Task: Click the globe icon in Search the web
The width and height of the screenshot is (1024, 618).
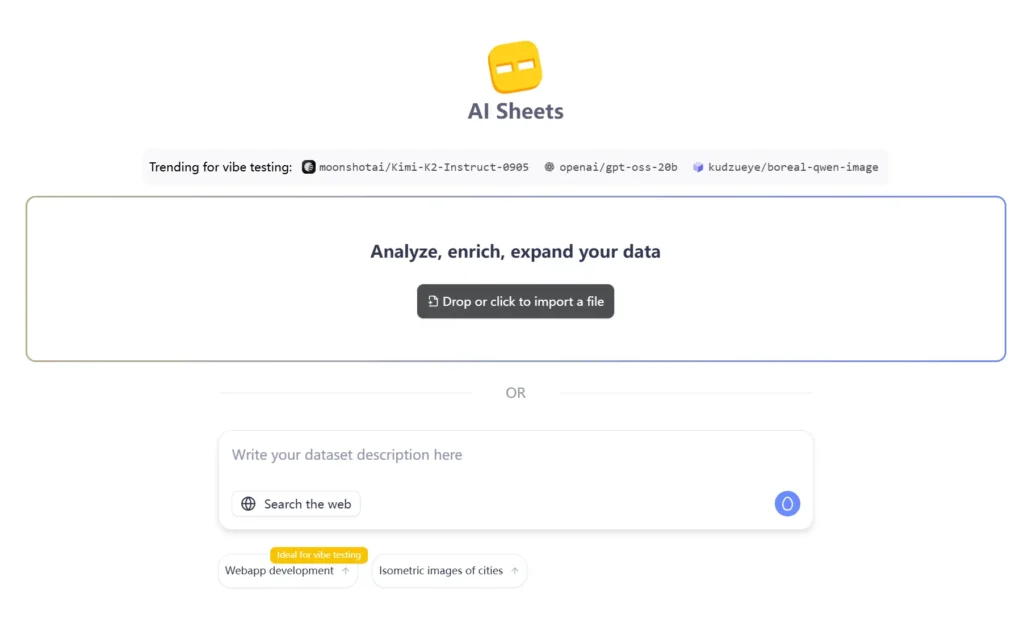Action: pos(248,504)
